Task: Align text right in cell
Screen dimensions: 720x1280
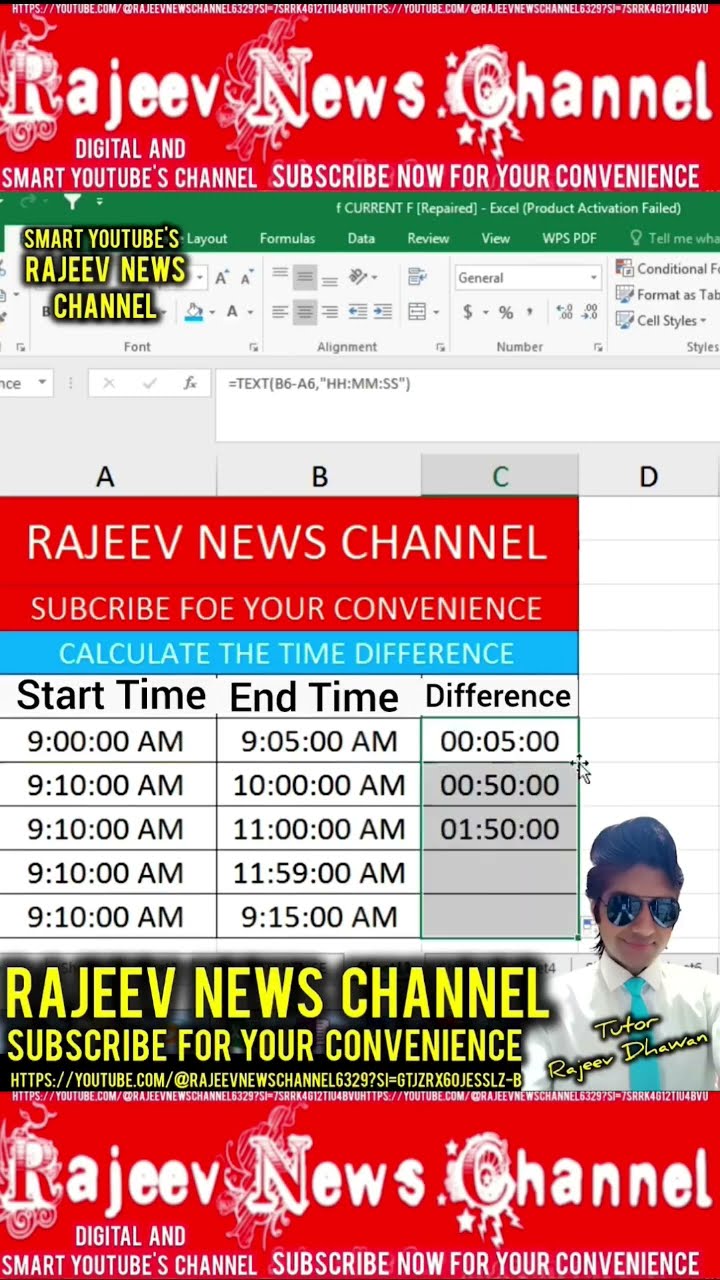Action: (329, 311)
